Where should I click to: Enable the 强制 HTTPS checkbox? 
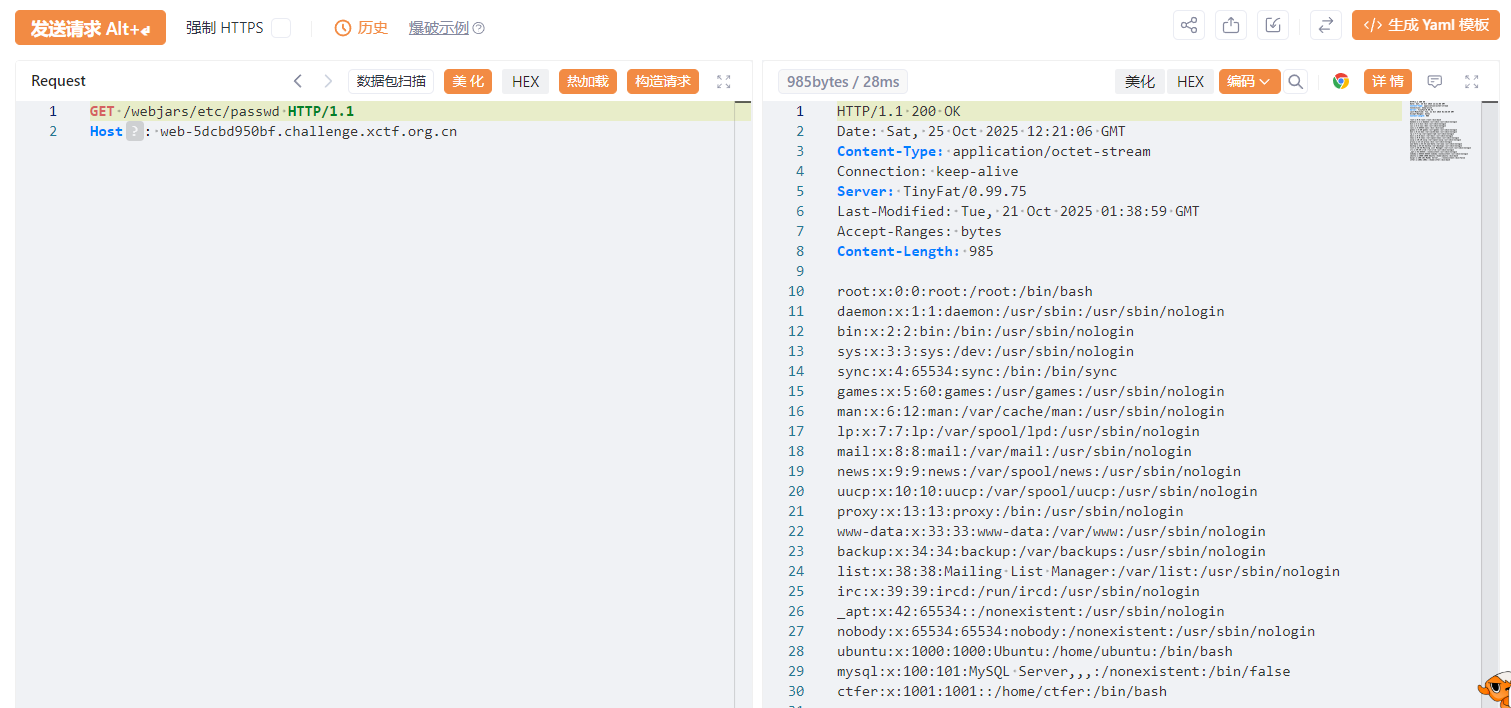point(281,28)
